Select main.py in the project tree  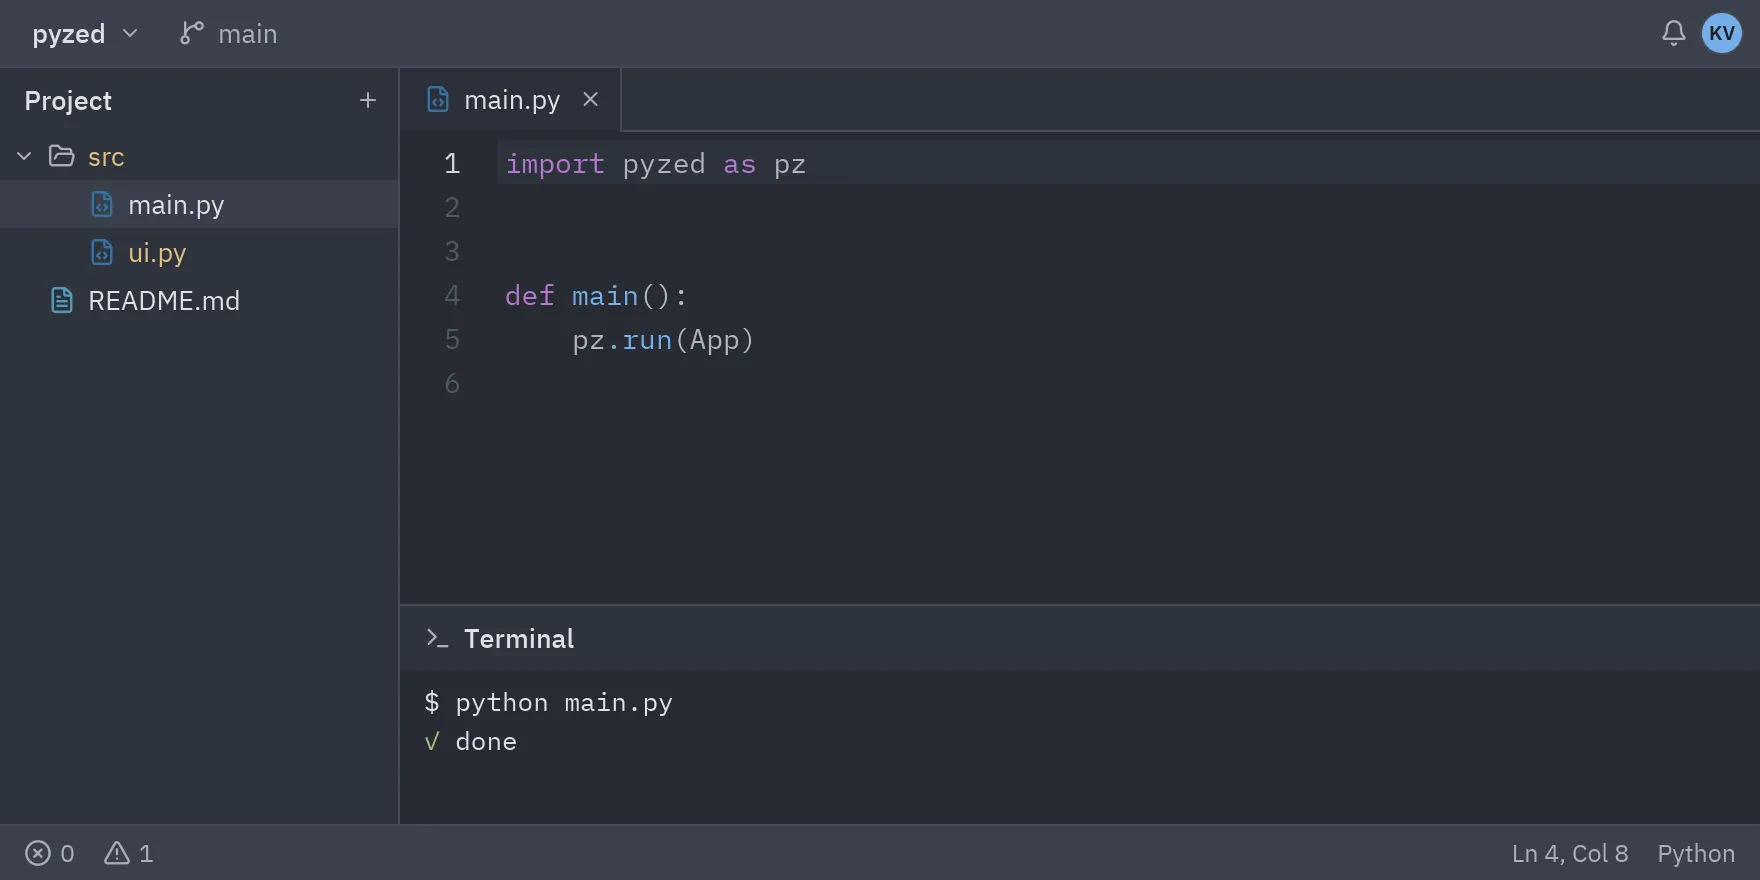tap(199, 204)
